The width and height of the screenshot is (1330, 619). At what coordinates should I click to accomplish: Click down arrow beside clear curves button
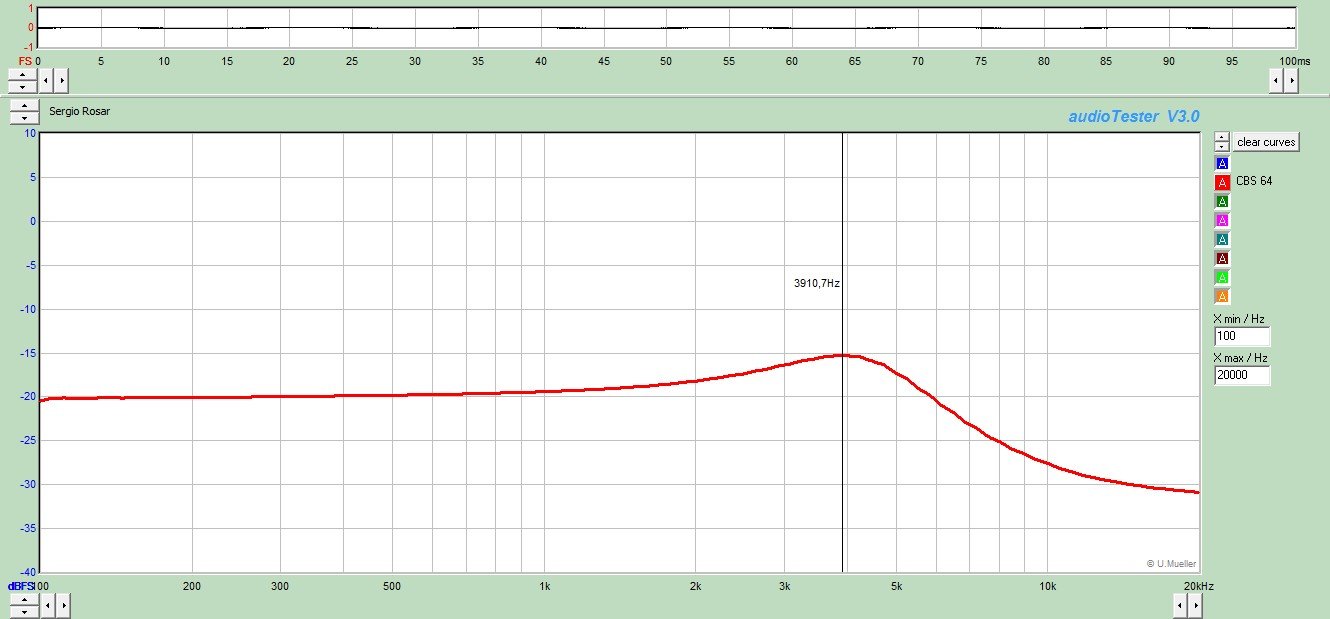pos(1222,147)
